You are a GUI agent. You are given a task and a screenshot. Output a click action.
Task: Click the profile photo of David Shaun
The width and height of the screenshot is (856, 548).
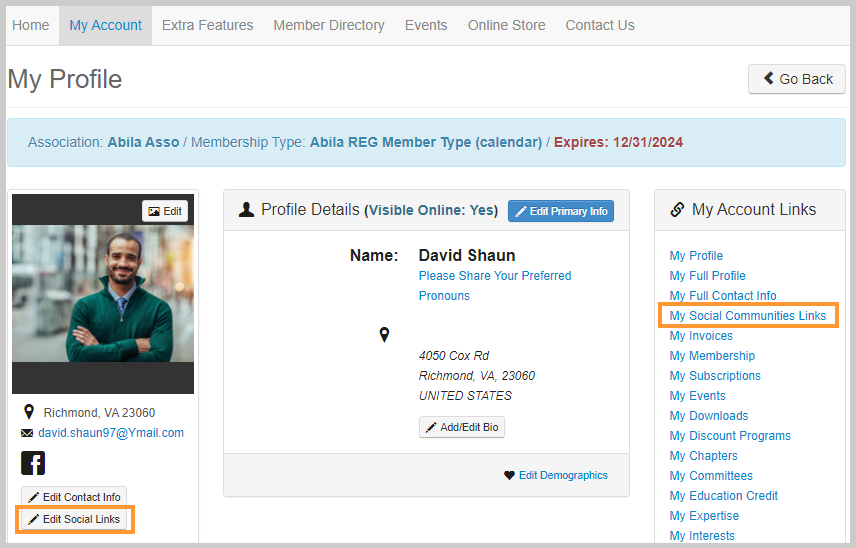[x=103, y=294]
